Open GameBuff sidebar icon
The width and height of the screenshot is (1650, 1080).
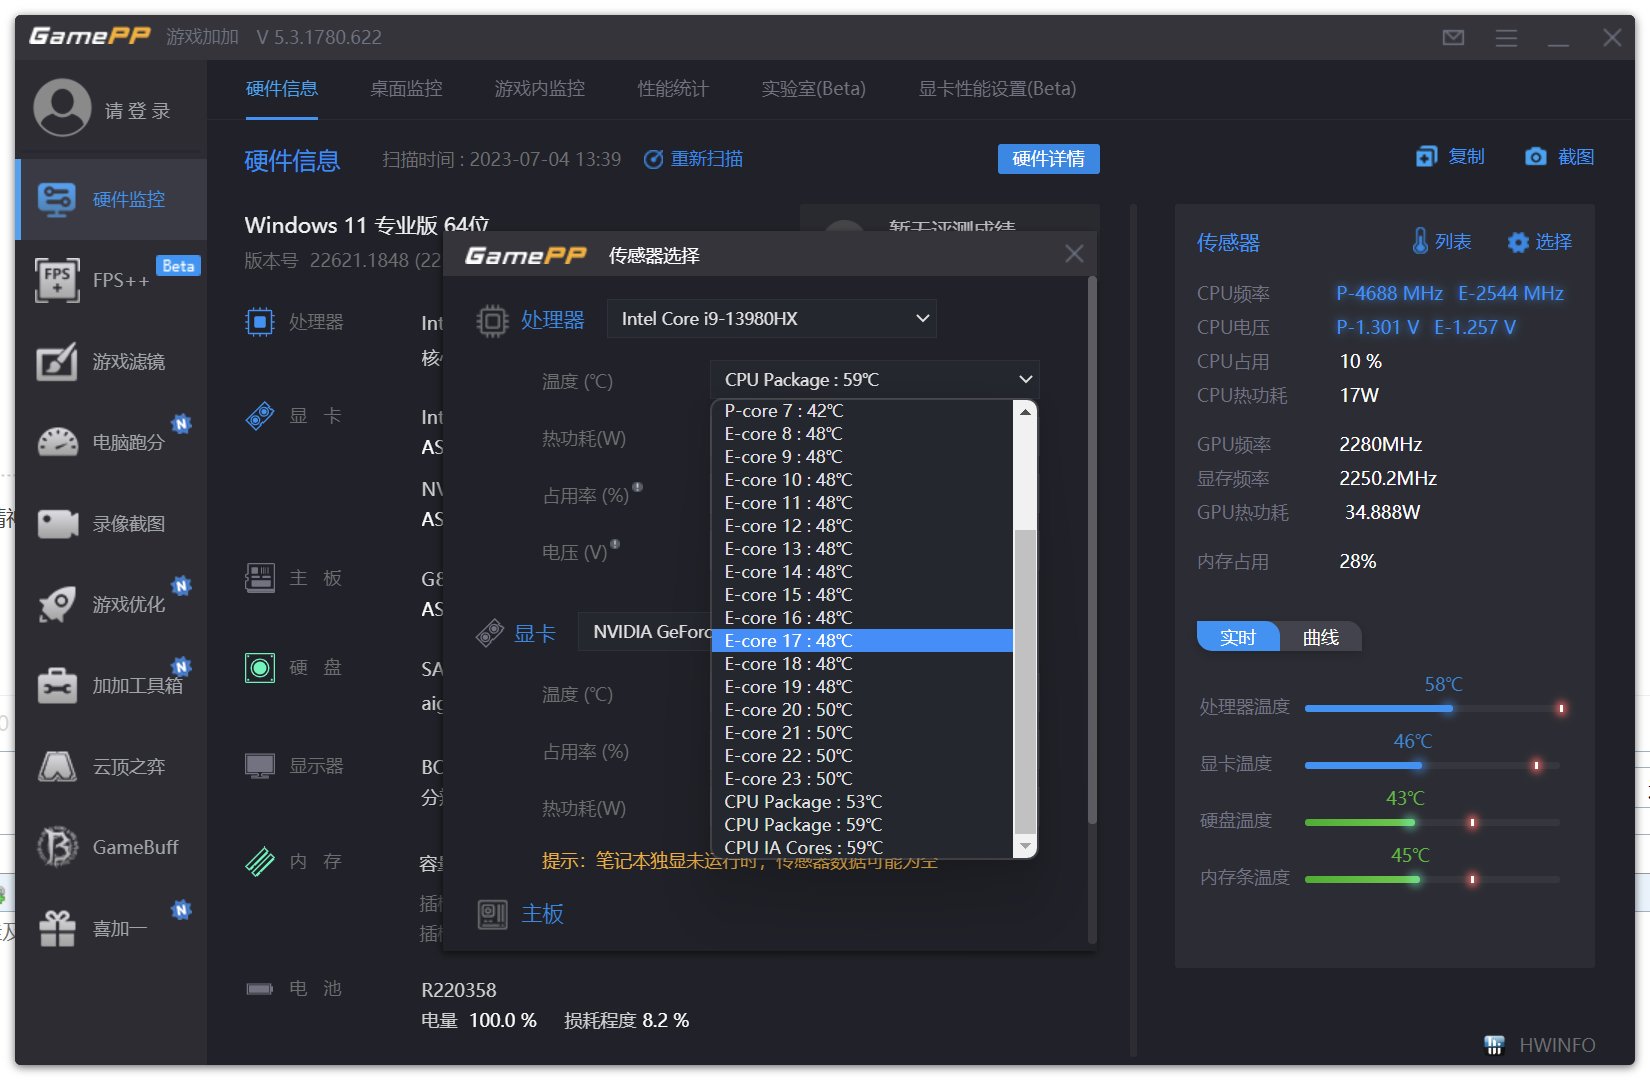point(57,847)
